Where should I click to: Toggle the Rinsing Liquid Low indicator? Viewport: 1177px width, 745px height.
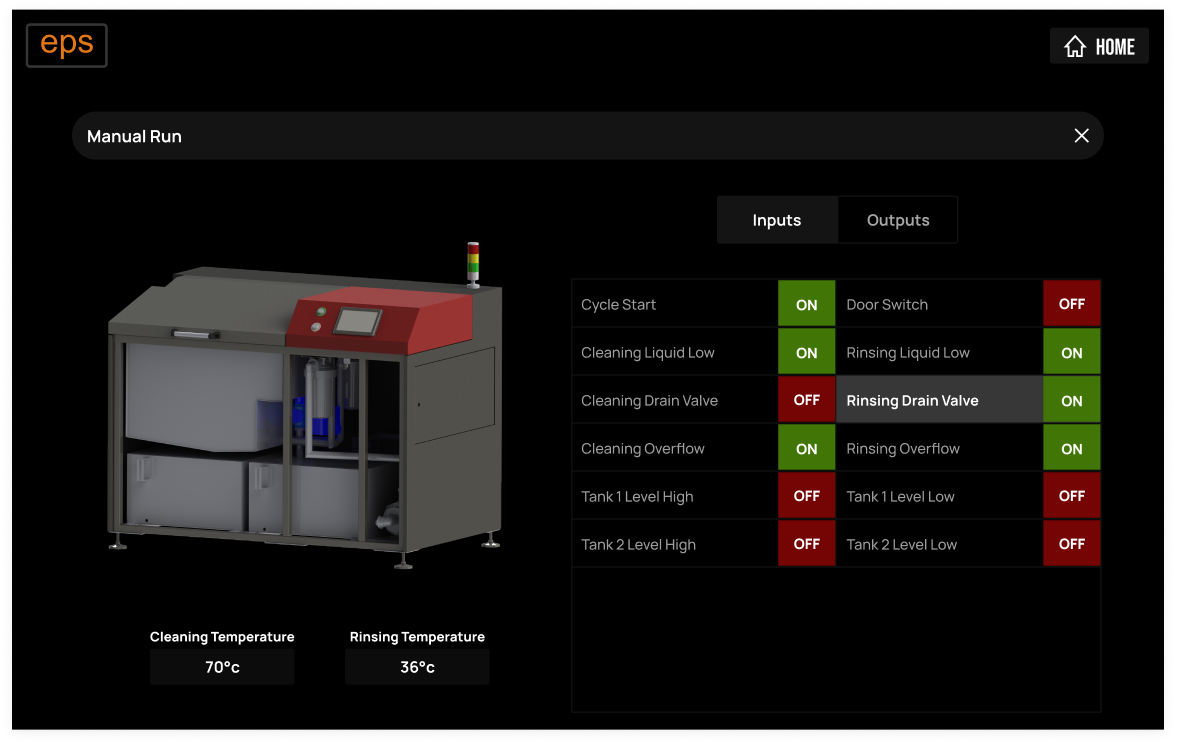pos(1071,352)
